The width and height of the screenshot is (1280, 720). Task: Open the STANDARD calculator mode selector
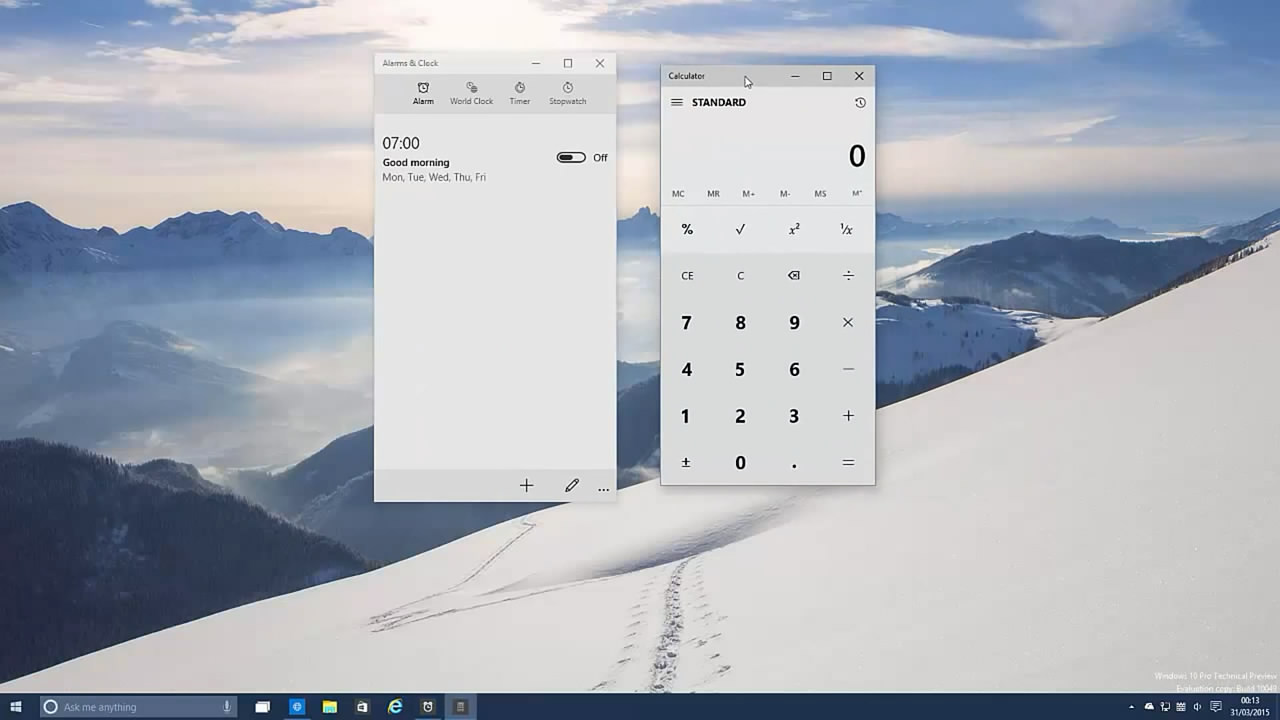[x=718, y=102]
